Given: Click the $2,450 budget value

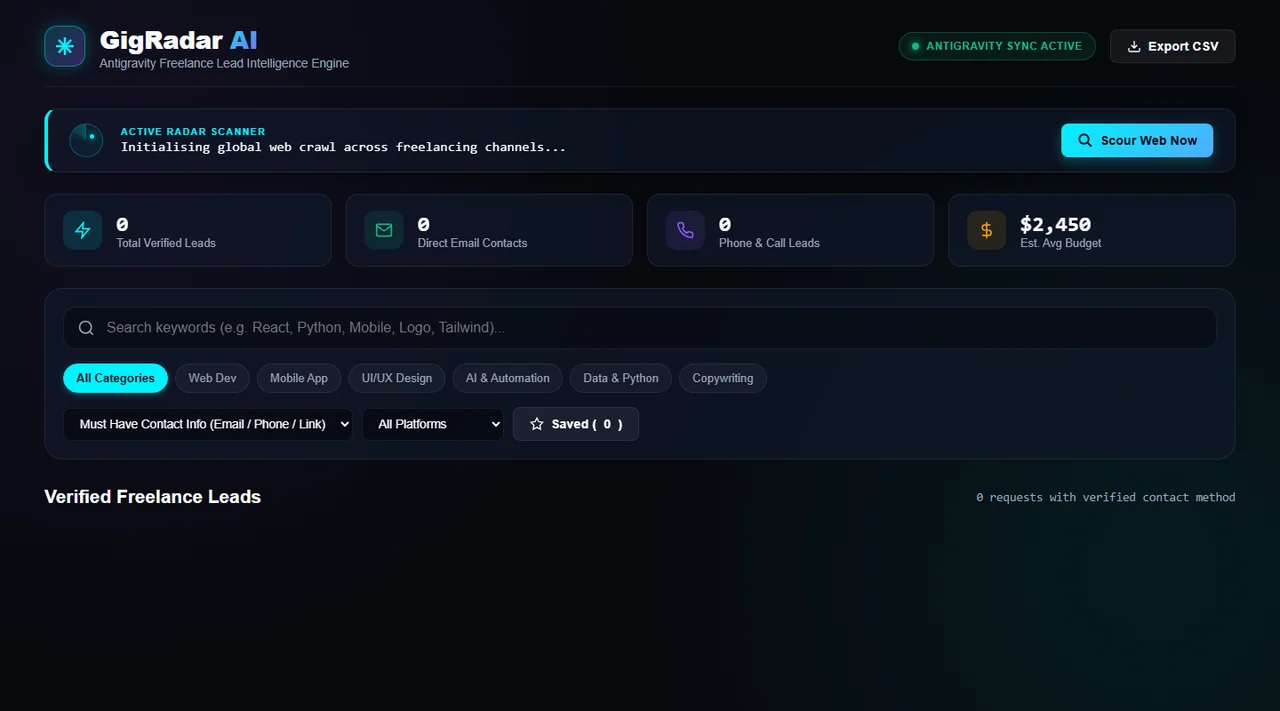Looking at the screenshot, I should (1055, 224).
